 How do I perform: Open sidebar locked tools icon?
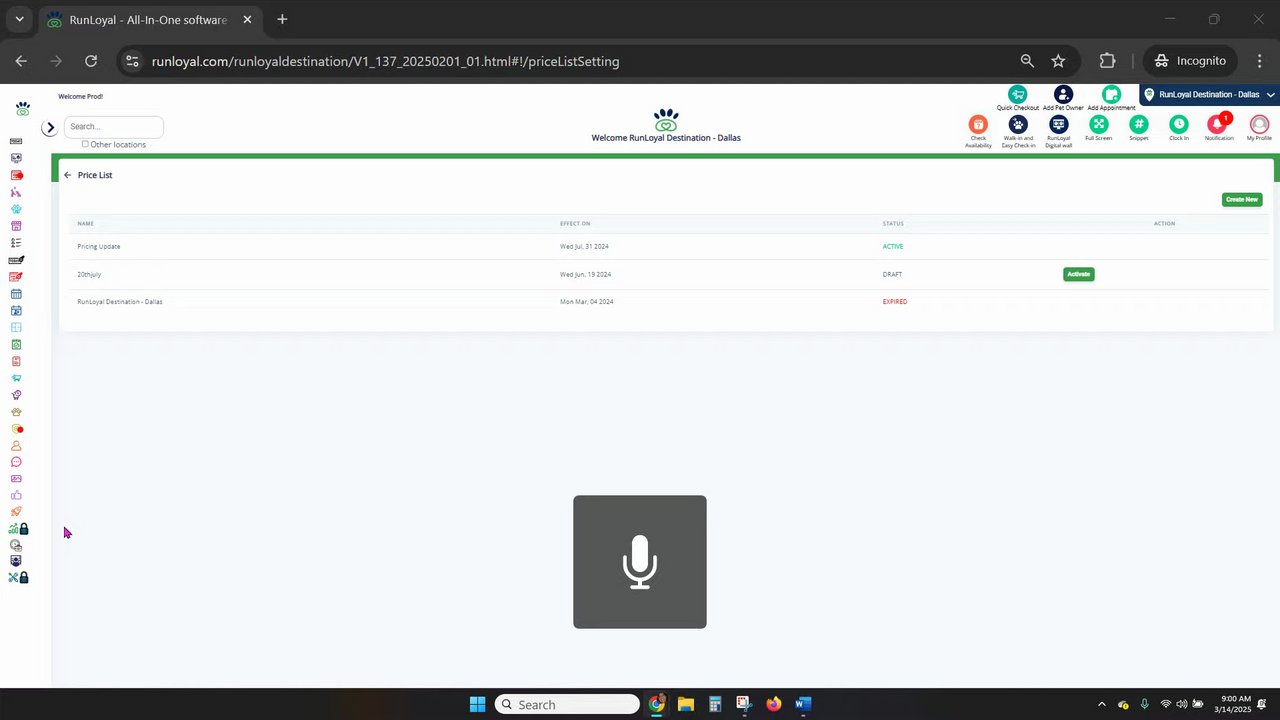click(19, 577)
